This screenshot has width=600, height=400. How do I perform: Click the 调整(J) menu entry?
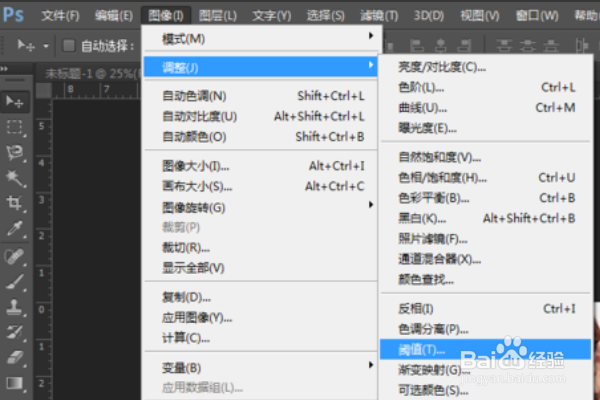(x=261, y=67)
